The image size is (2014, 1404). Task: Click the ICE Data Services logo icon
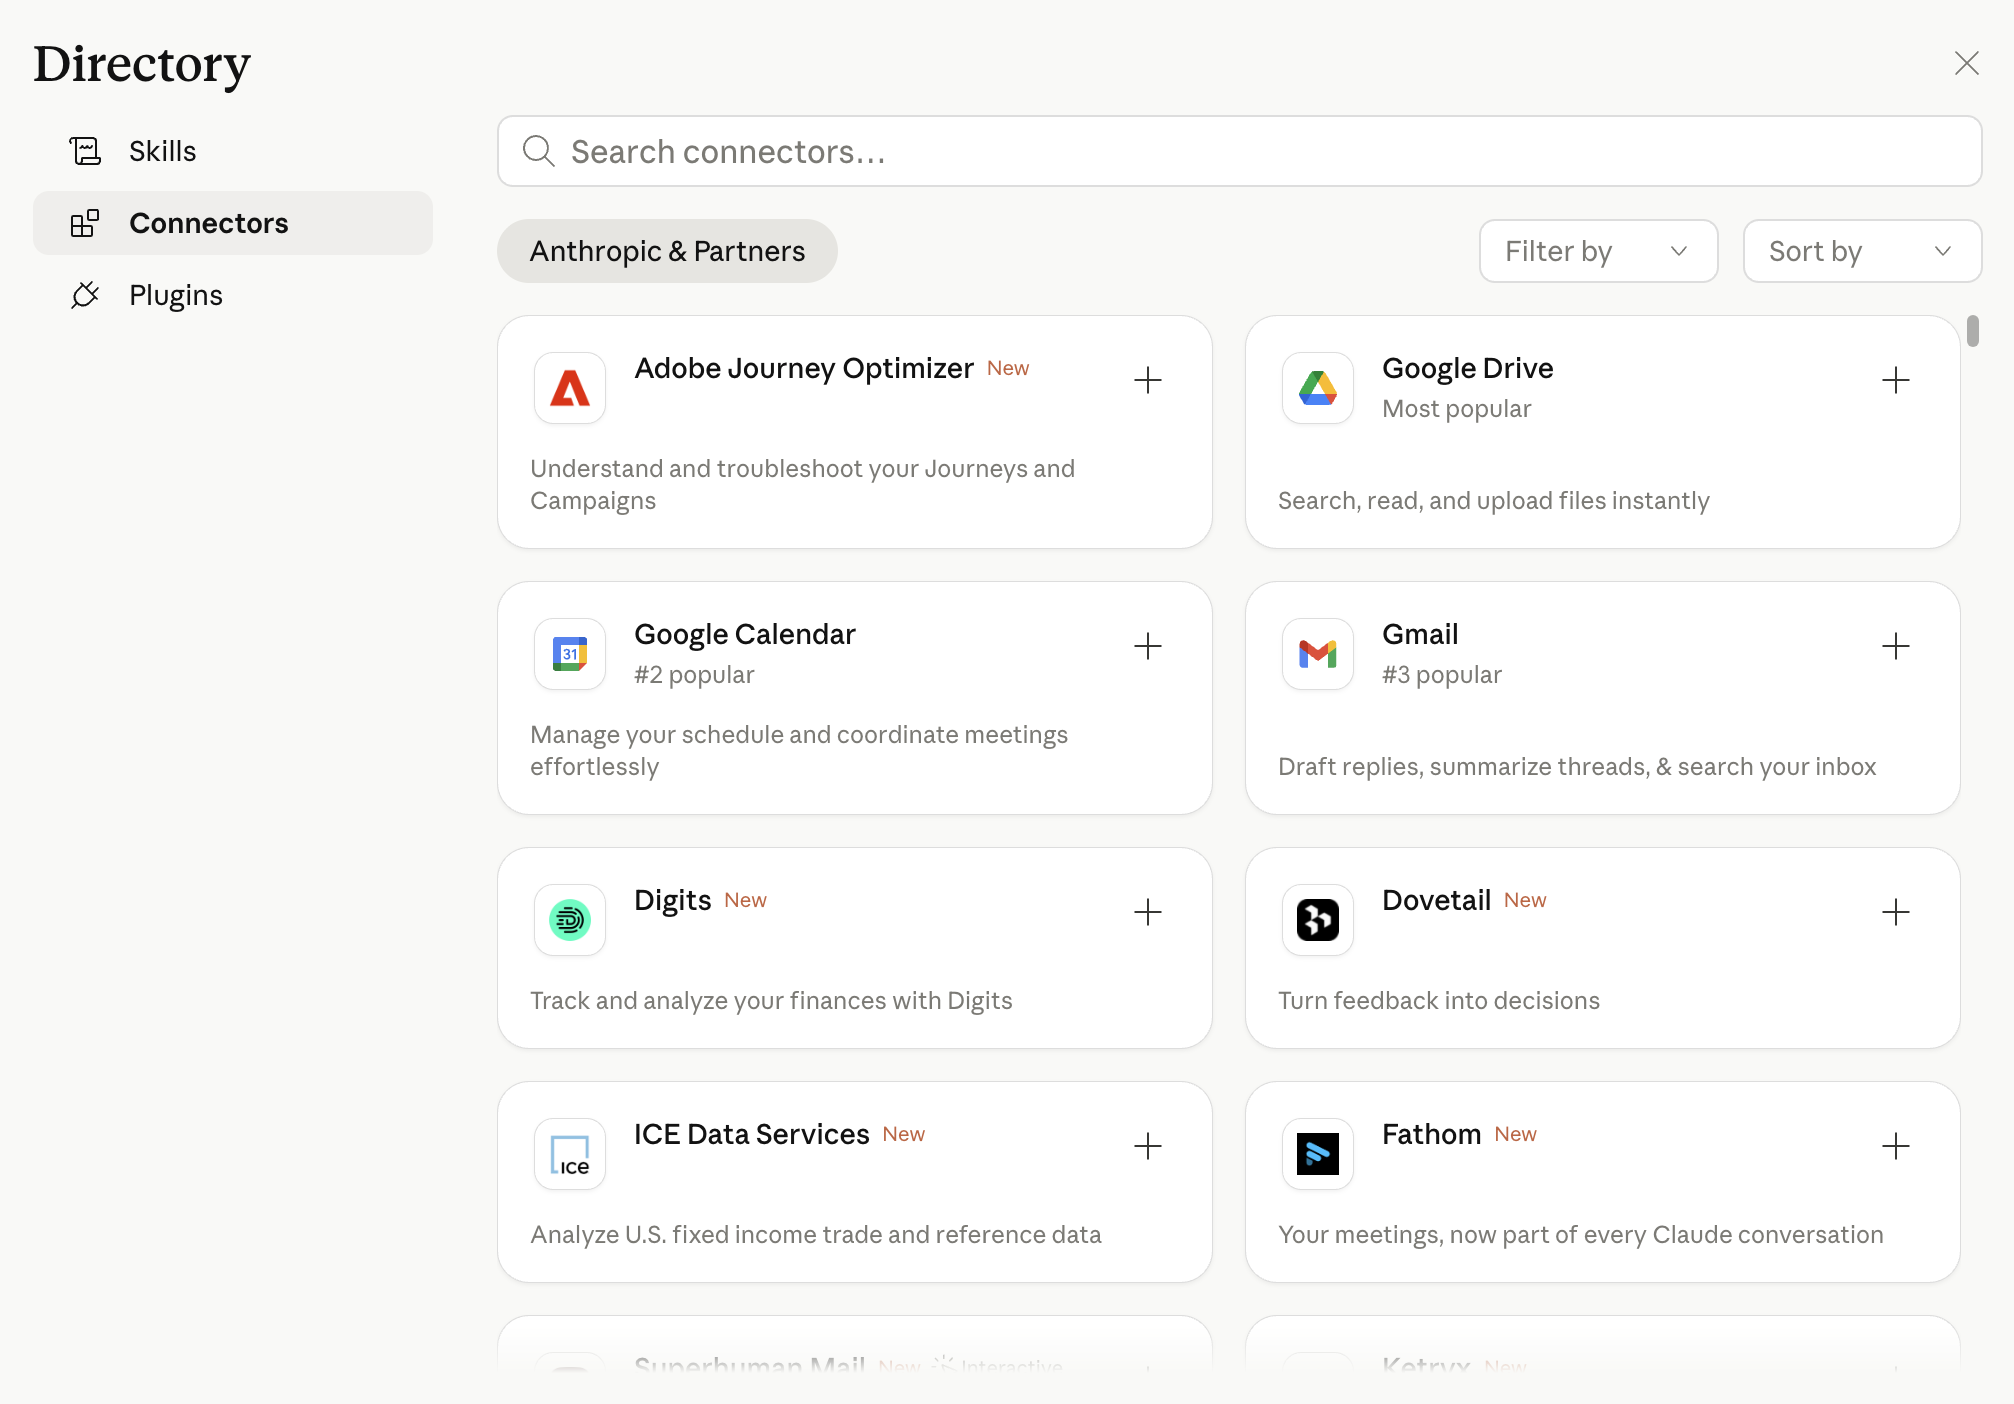tap(570, 1154)
